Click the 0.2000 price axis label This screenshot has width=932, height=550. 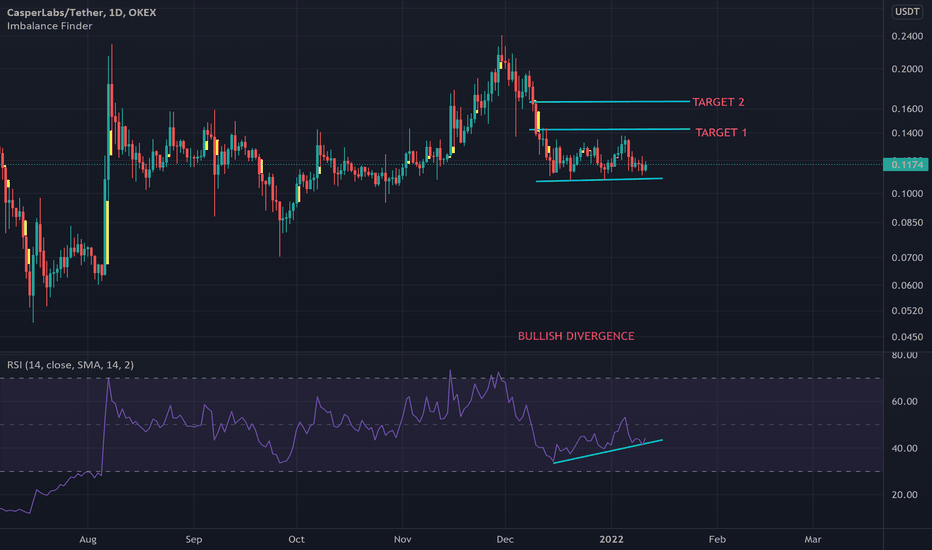pos(907,70)
